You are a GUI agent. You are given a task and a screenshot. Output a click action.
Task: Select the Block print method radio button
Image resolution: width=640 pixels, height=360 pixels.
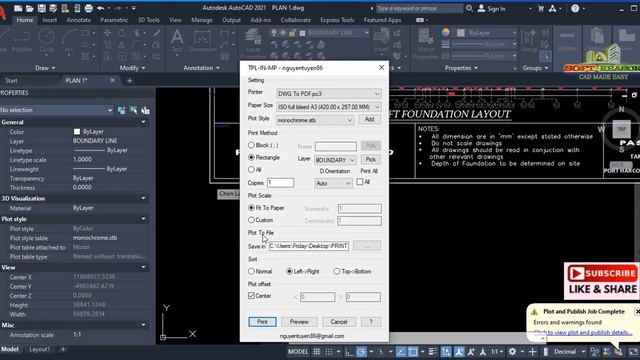click(x=251, y=145)
